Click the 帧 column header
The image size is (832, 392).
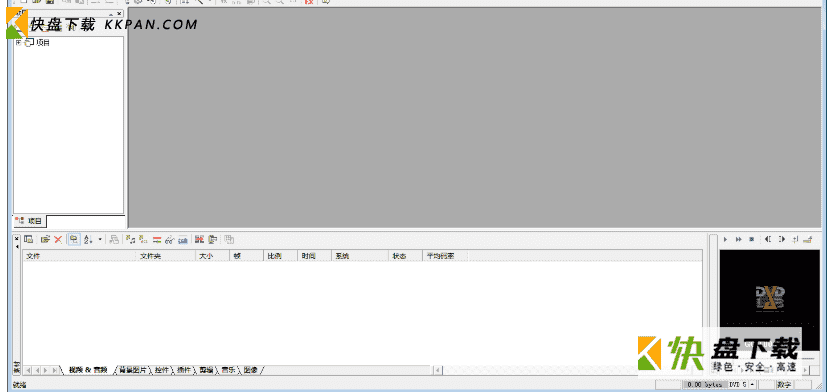coord(246,256)
